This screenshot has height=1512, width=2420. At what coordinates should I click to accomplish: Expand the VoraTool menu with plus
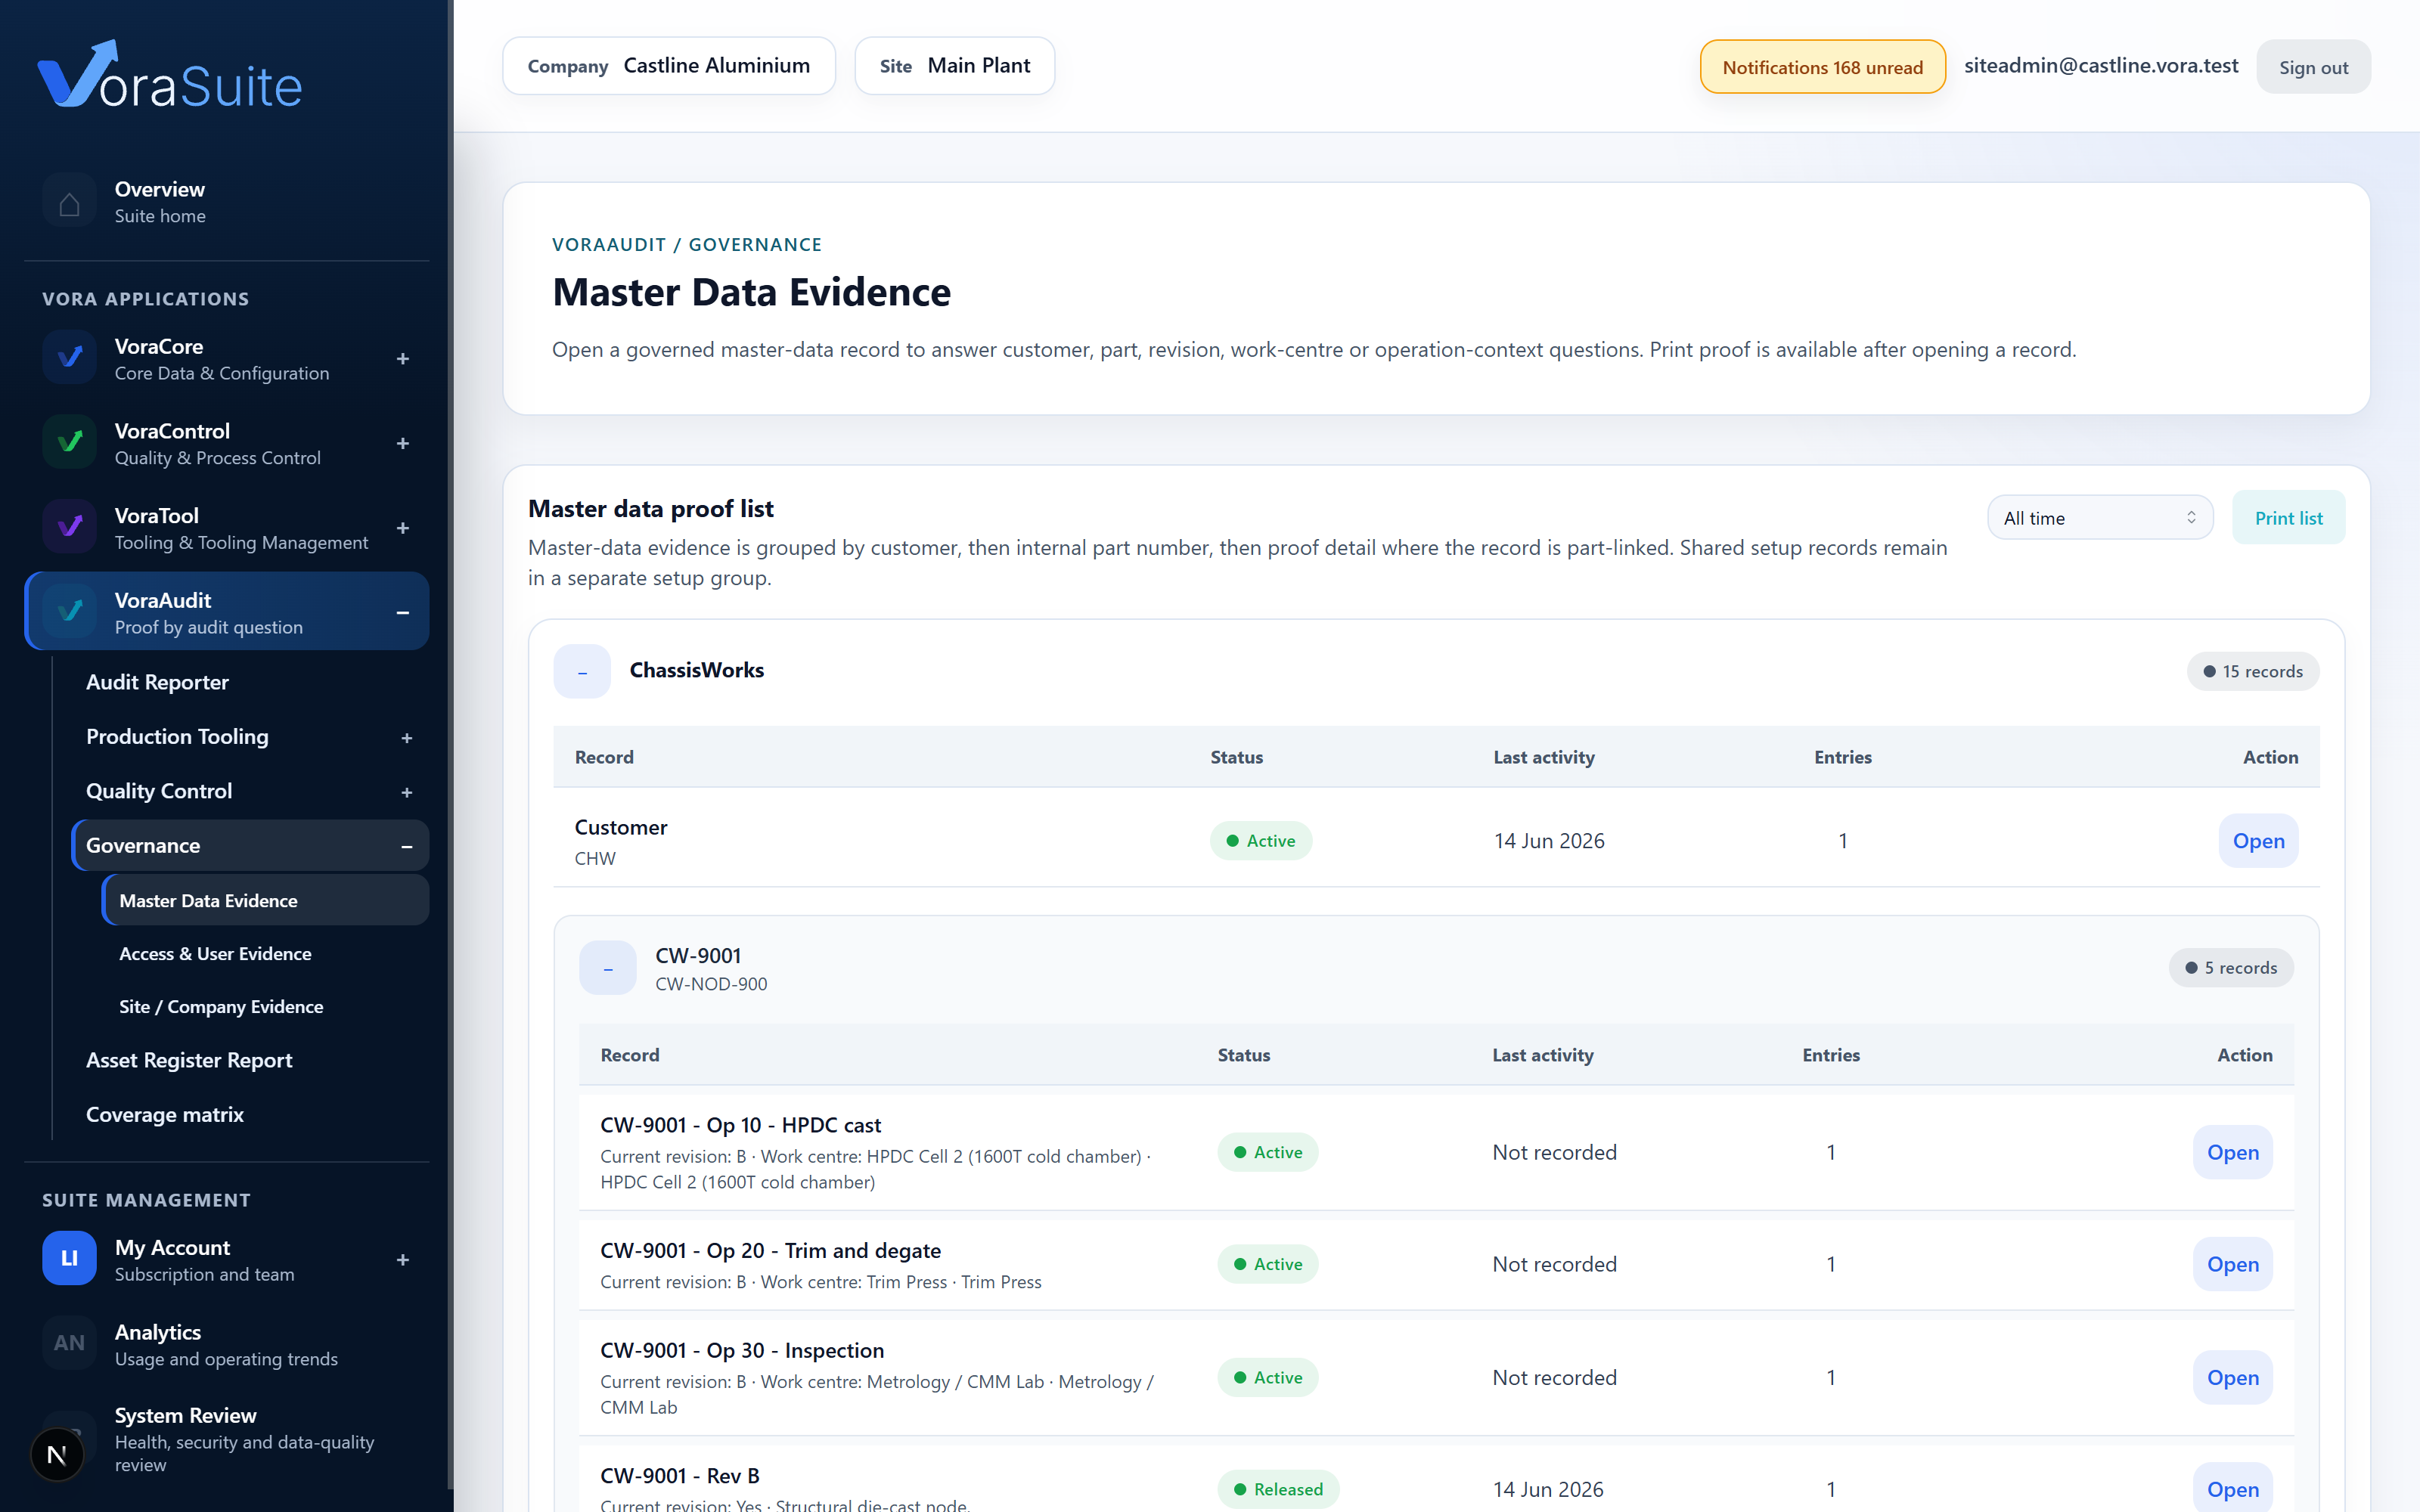pyautogui.click(x=403, y=528)
